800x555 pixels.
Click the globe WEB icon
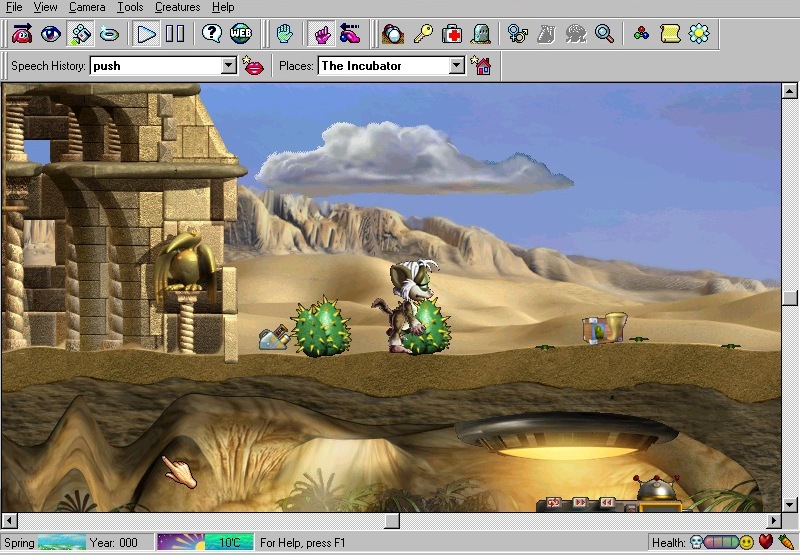click(240, 34)
